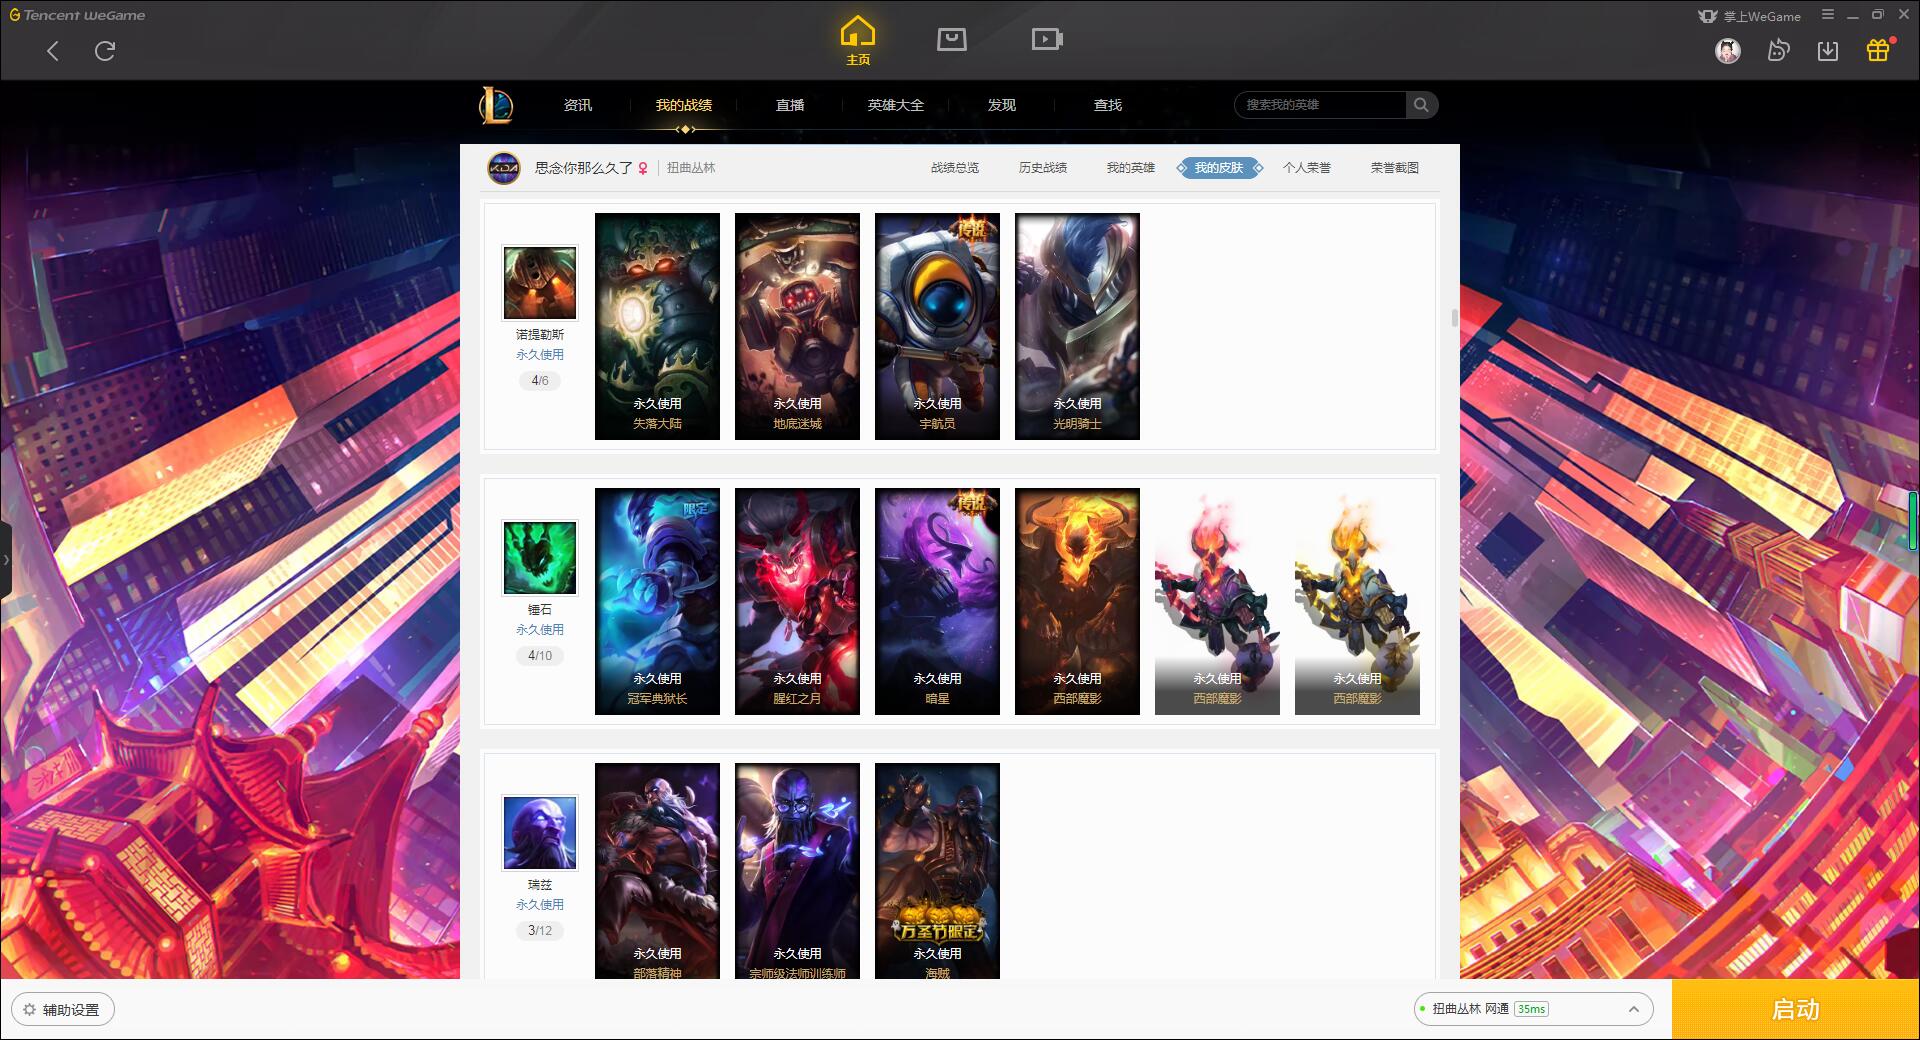Refresh the page with the reload icon
1920x1040 pixels.
click(105, 51)
